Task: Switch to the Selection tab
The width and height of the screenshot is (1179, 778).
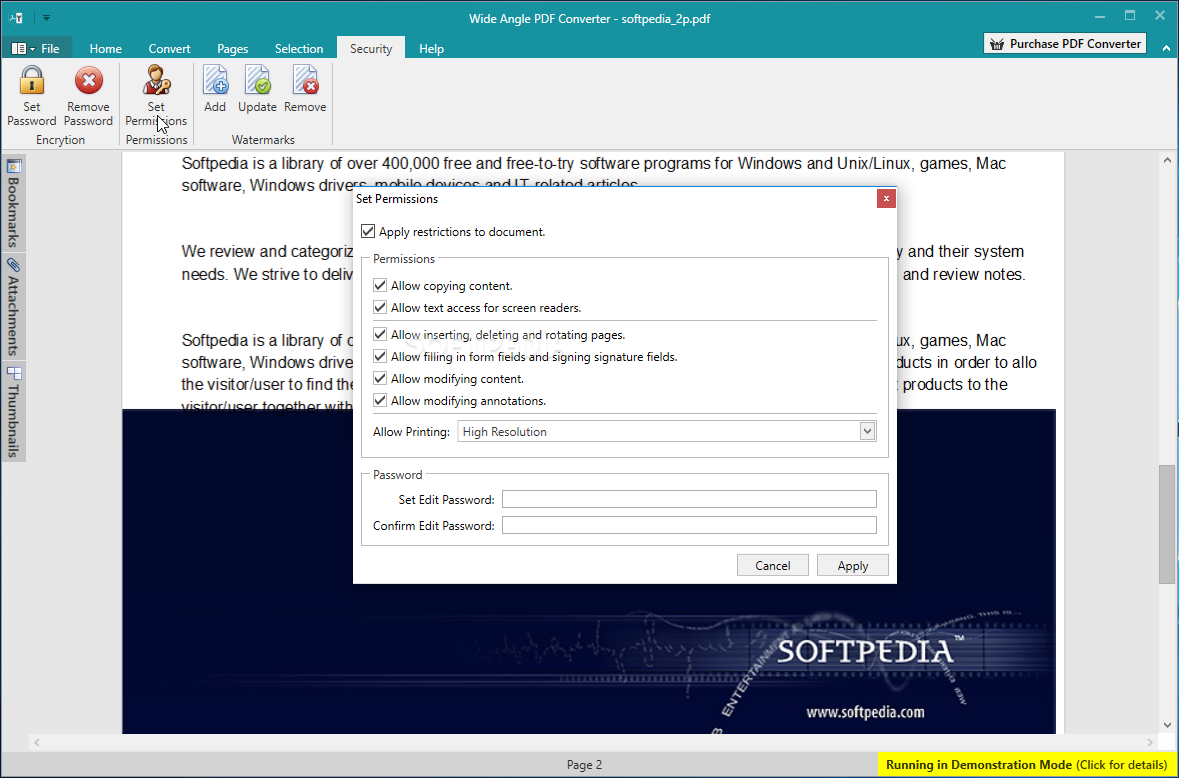Action: coord(299,48)
